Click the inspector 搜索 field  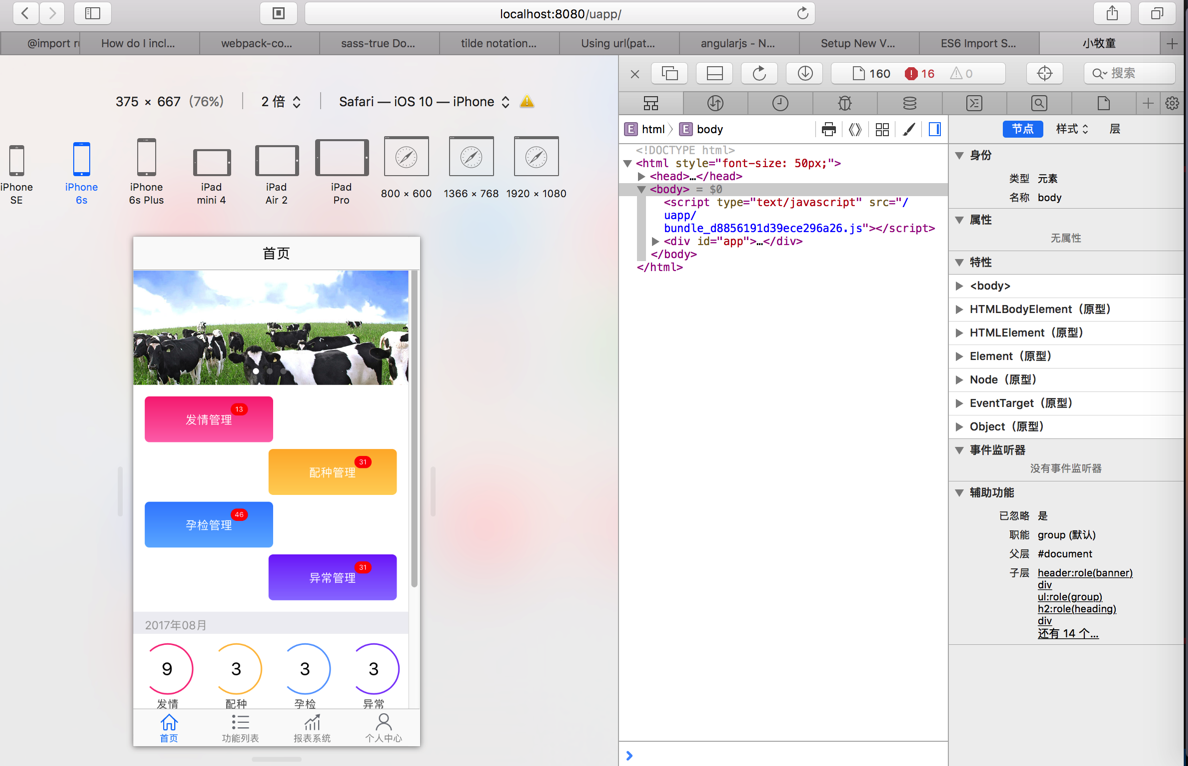pyautogui.click(x=1130, y=73)
